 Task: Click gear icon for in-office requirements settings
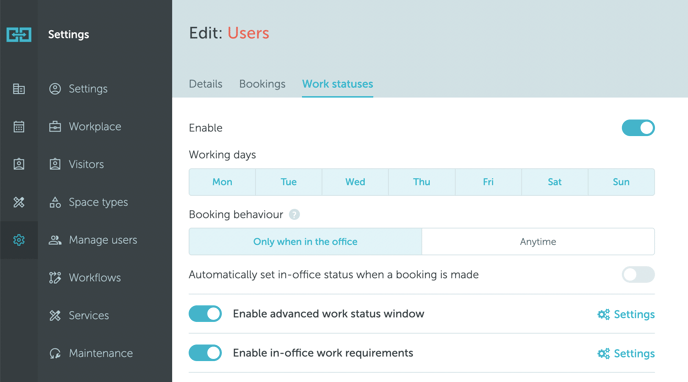(604, 353)
